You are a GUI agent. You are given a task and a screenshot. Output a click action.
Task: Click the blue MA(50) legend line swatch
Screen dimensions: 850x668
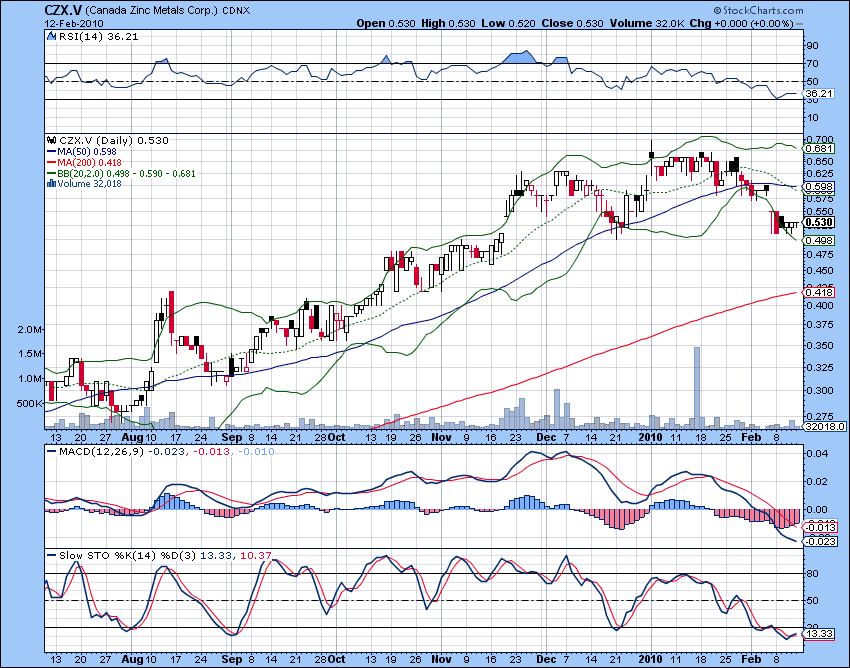51,152
